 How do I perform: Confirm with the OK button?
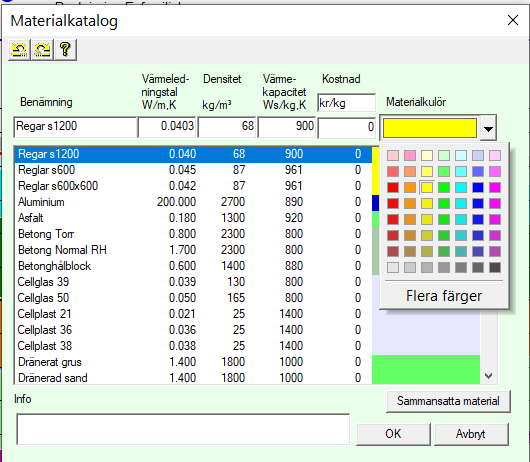pos(393,434)
